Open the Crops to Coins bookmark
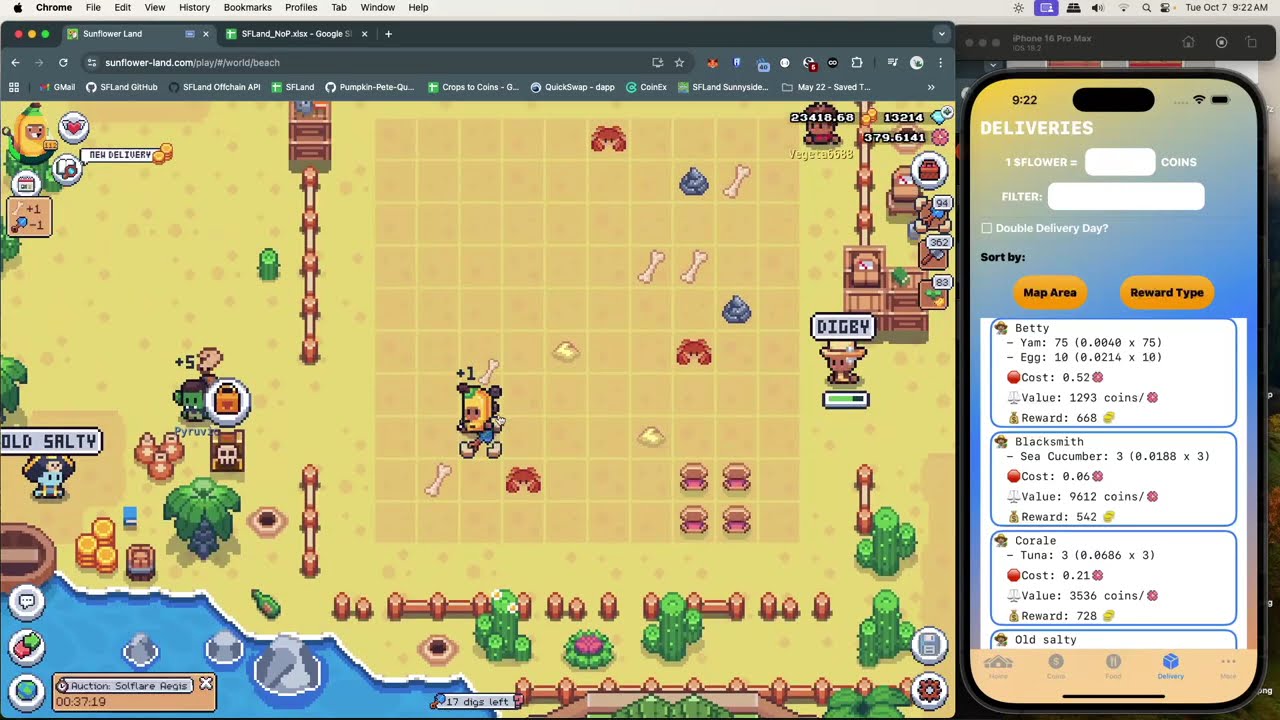Viewport: 1280px width, 720px height. [473, 87]
